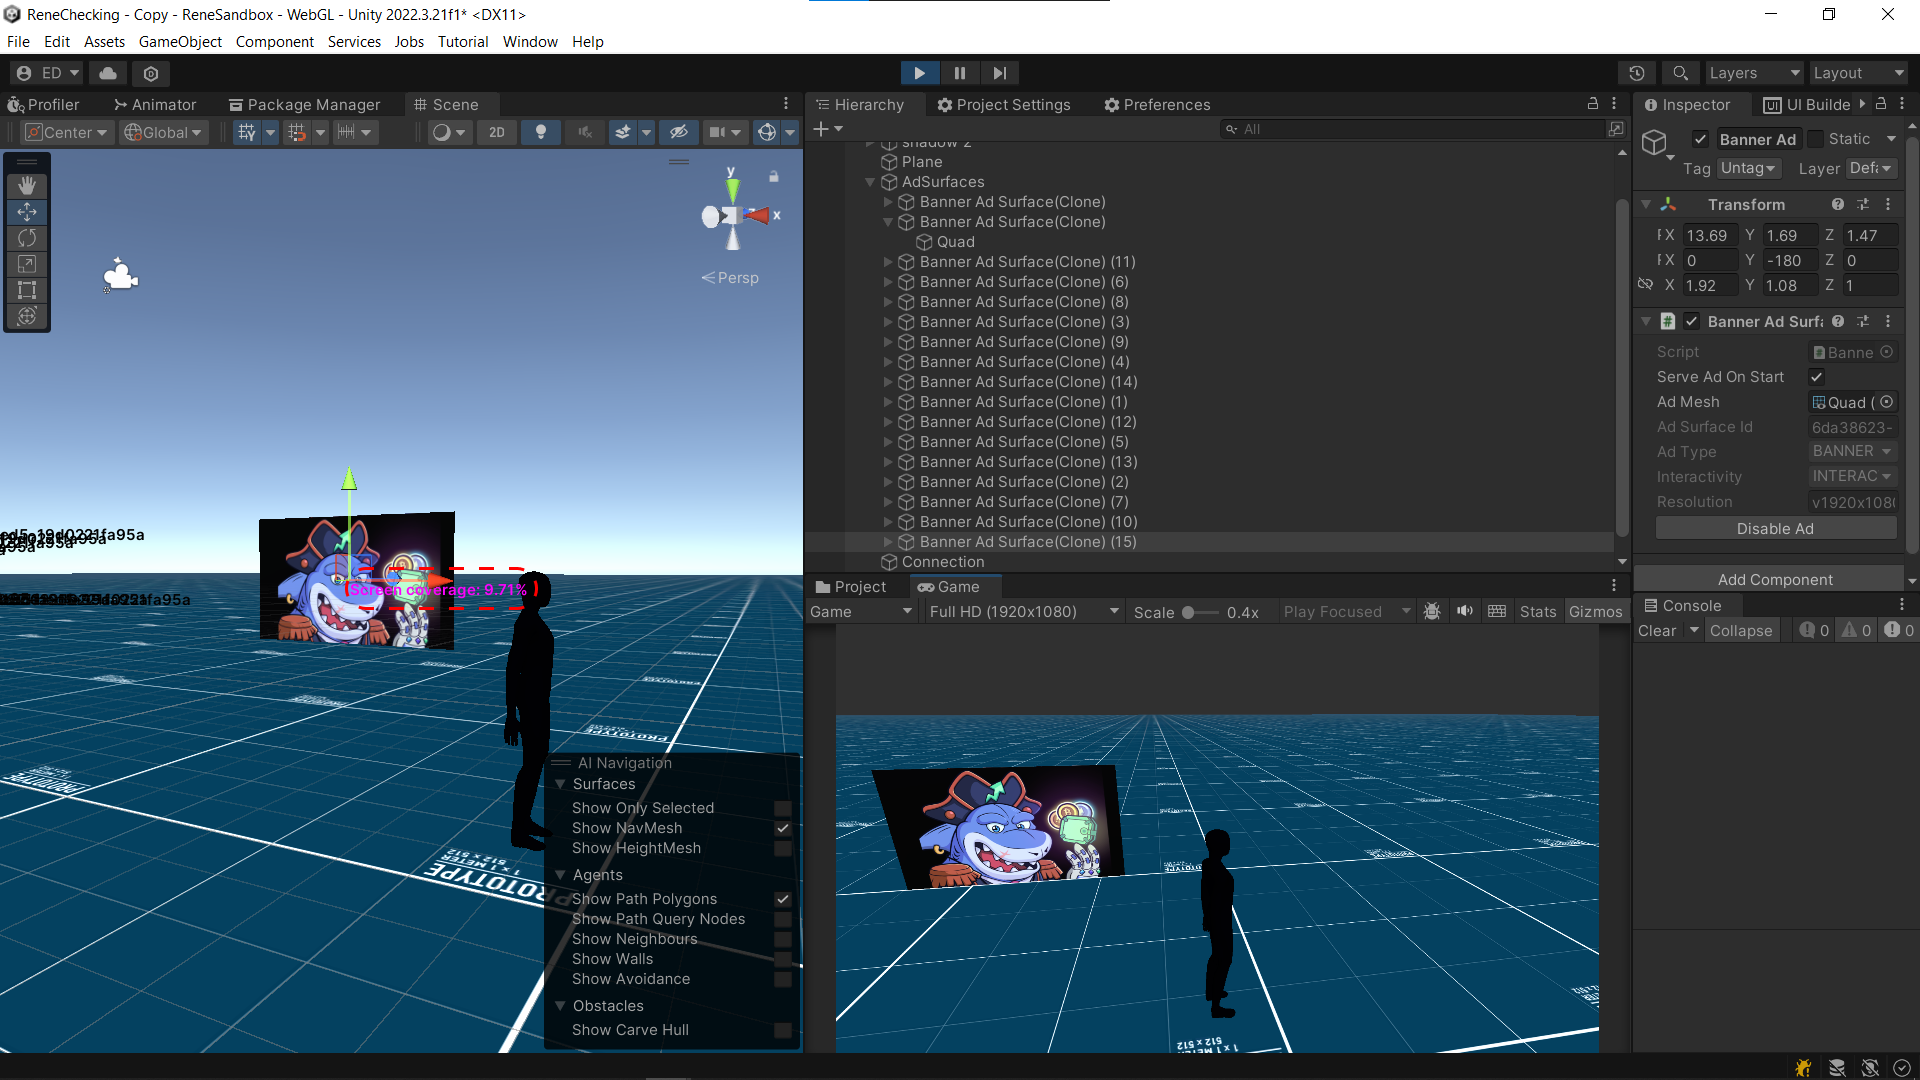Viewport: 1920px width, 1080px height.
Task: Click the Console Clear button
Action: [1657, 630]
